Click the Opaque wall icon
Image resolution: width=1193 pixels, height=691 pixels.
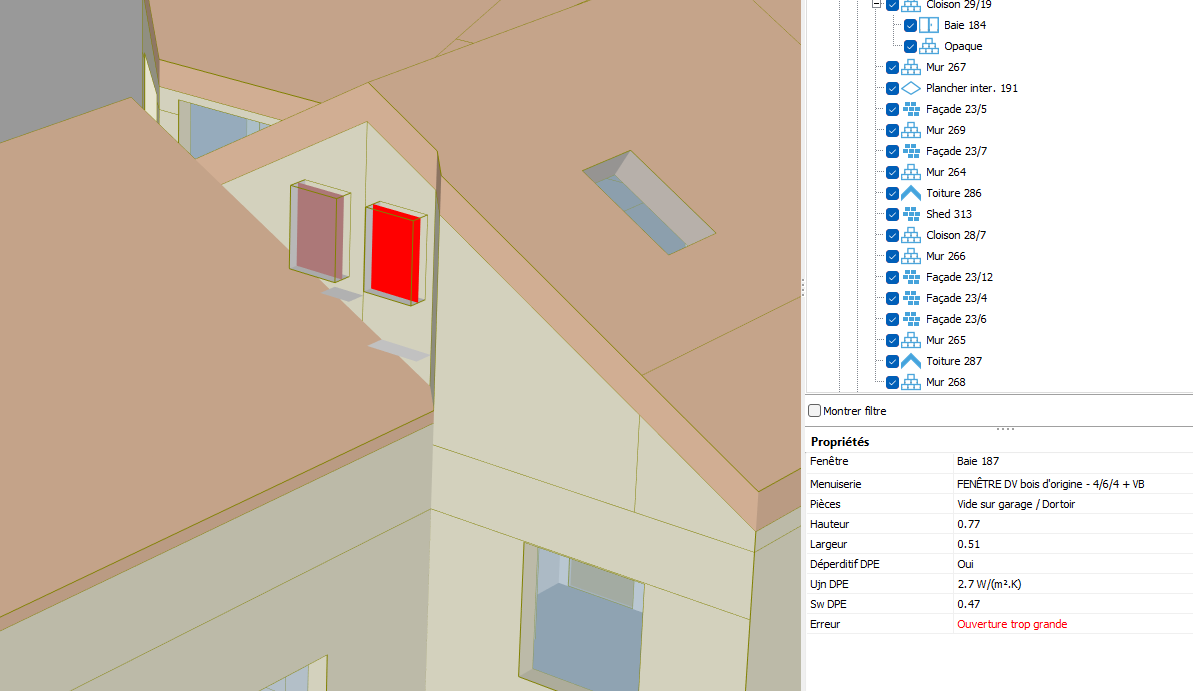pos(929,46)
